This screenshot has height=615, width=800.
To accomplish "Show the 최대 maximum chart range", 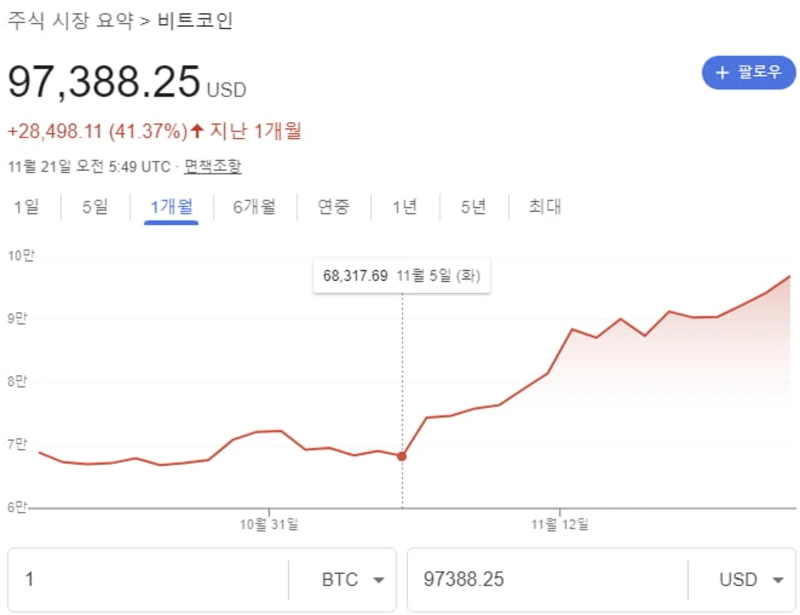I will pos(545,207).
